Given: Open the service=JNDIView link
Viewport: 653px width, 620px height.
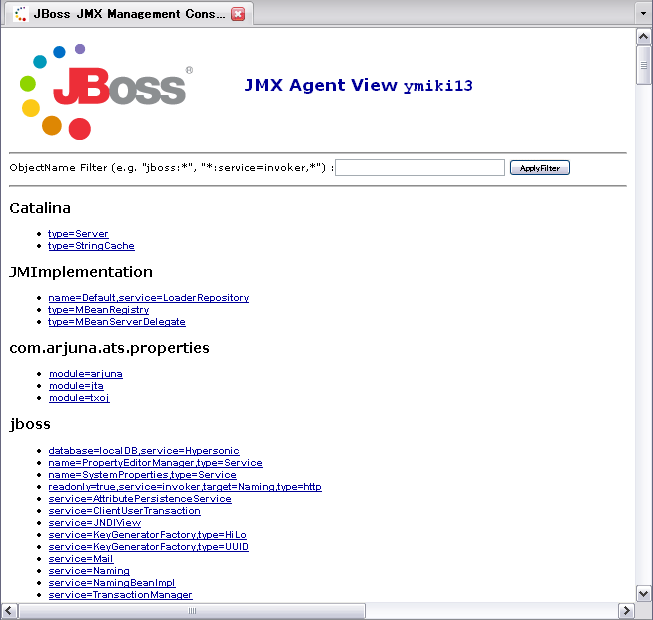Looking at the screenshot, I should click(95, 523).
